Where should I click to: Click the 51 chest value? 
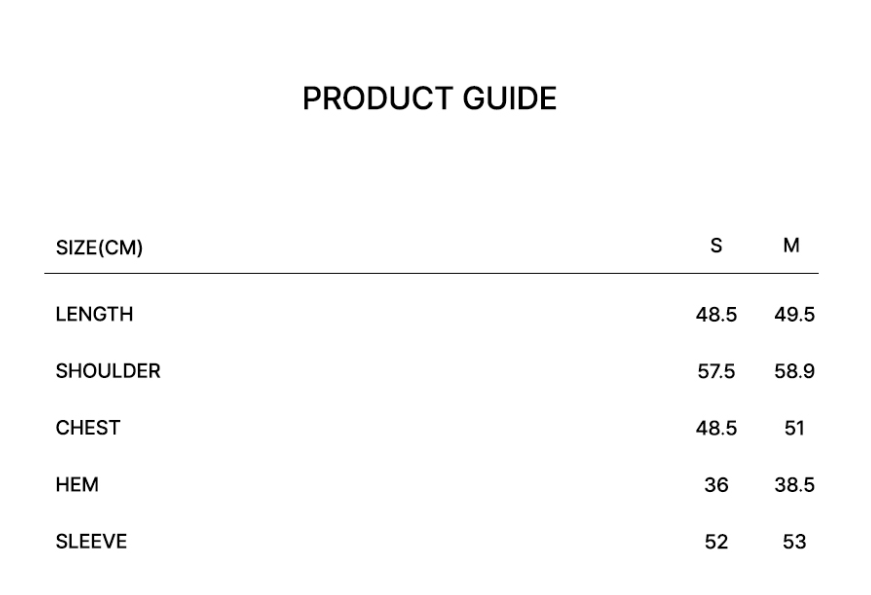794,429
